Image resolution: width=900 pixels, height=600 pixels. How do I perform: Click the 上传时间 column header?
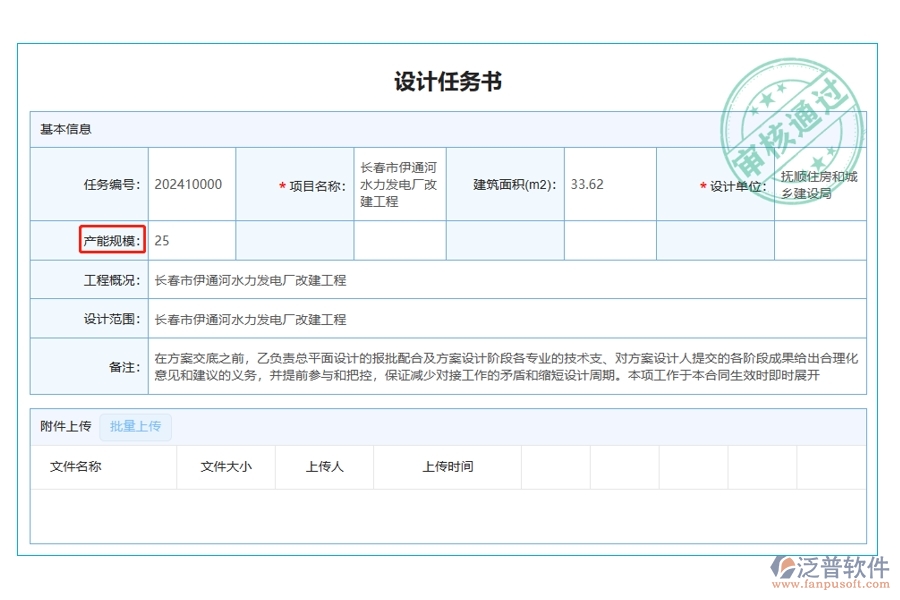(x=448, y=466)
